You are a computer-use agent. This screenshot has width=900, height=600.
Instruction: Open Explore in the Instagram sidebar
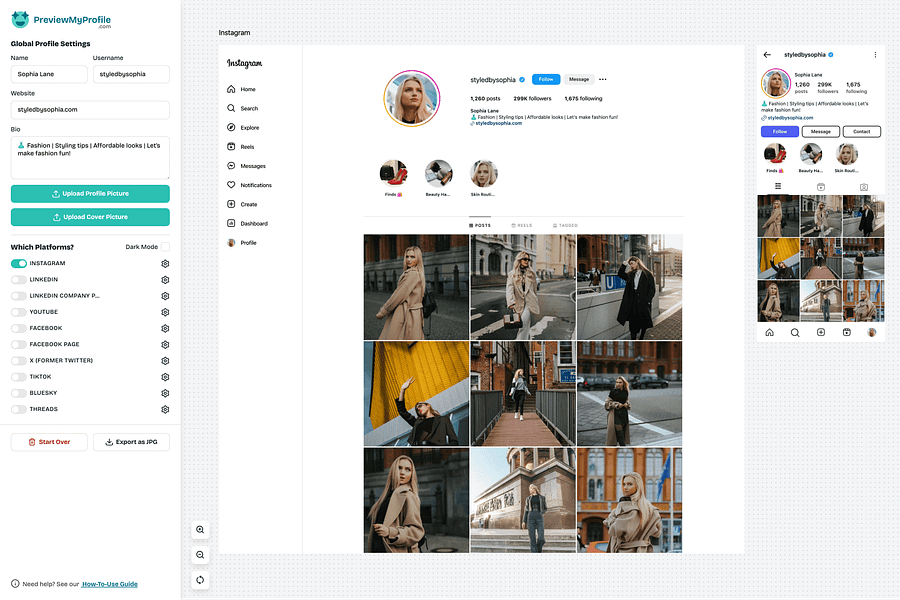(247, 127)
